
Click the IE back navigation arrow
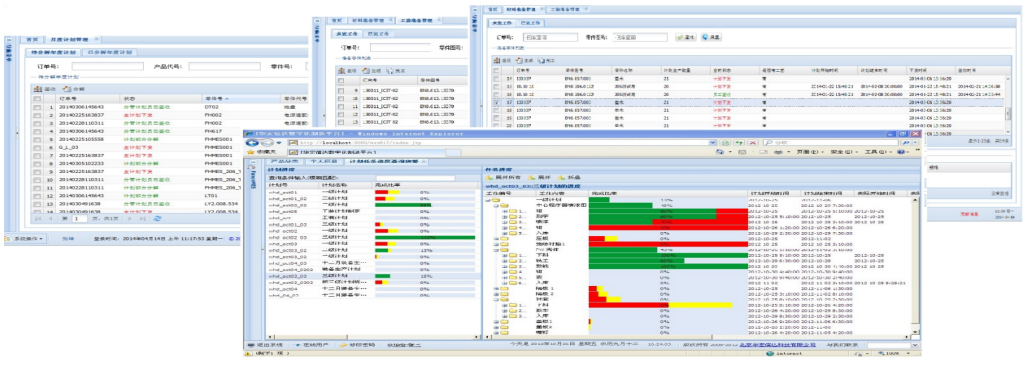click(x=251, y=143)
